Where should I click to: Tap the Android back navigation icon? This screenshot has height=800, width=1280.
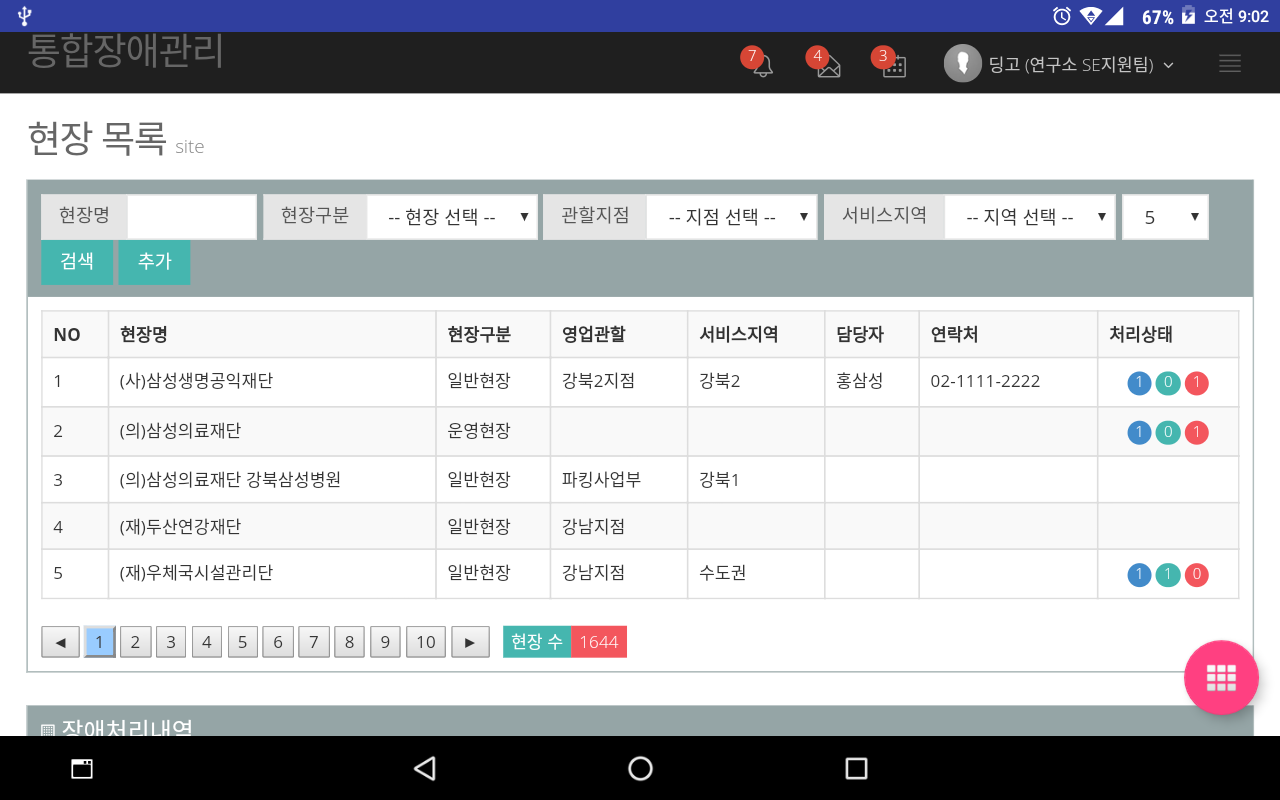[425, 768]
